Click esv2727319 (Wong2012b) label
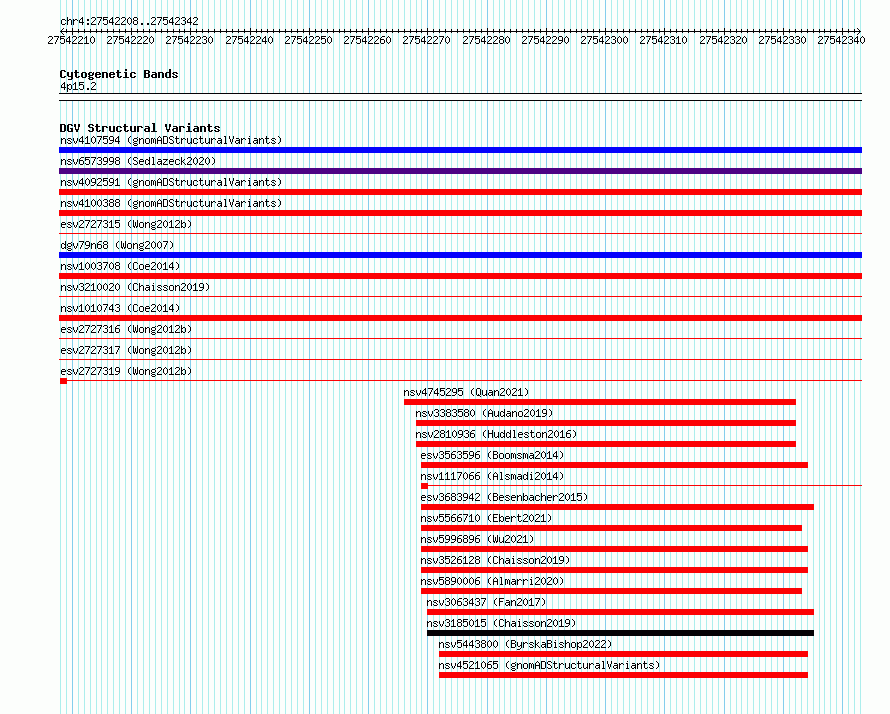 126,371
